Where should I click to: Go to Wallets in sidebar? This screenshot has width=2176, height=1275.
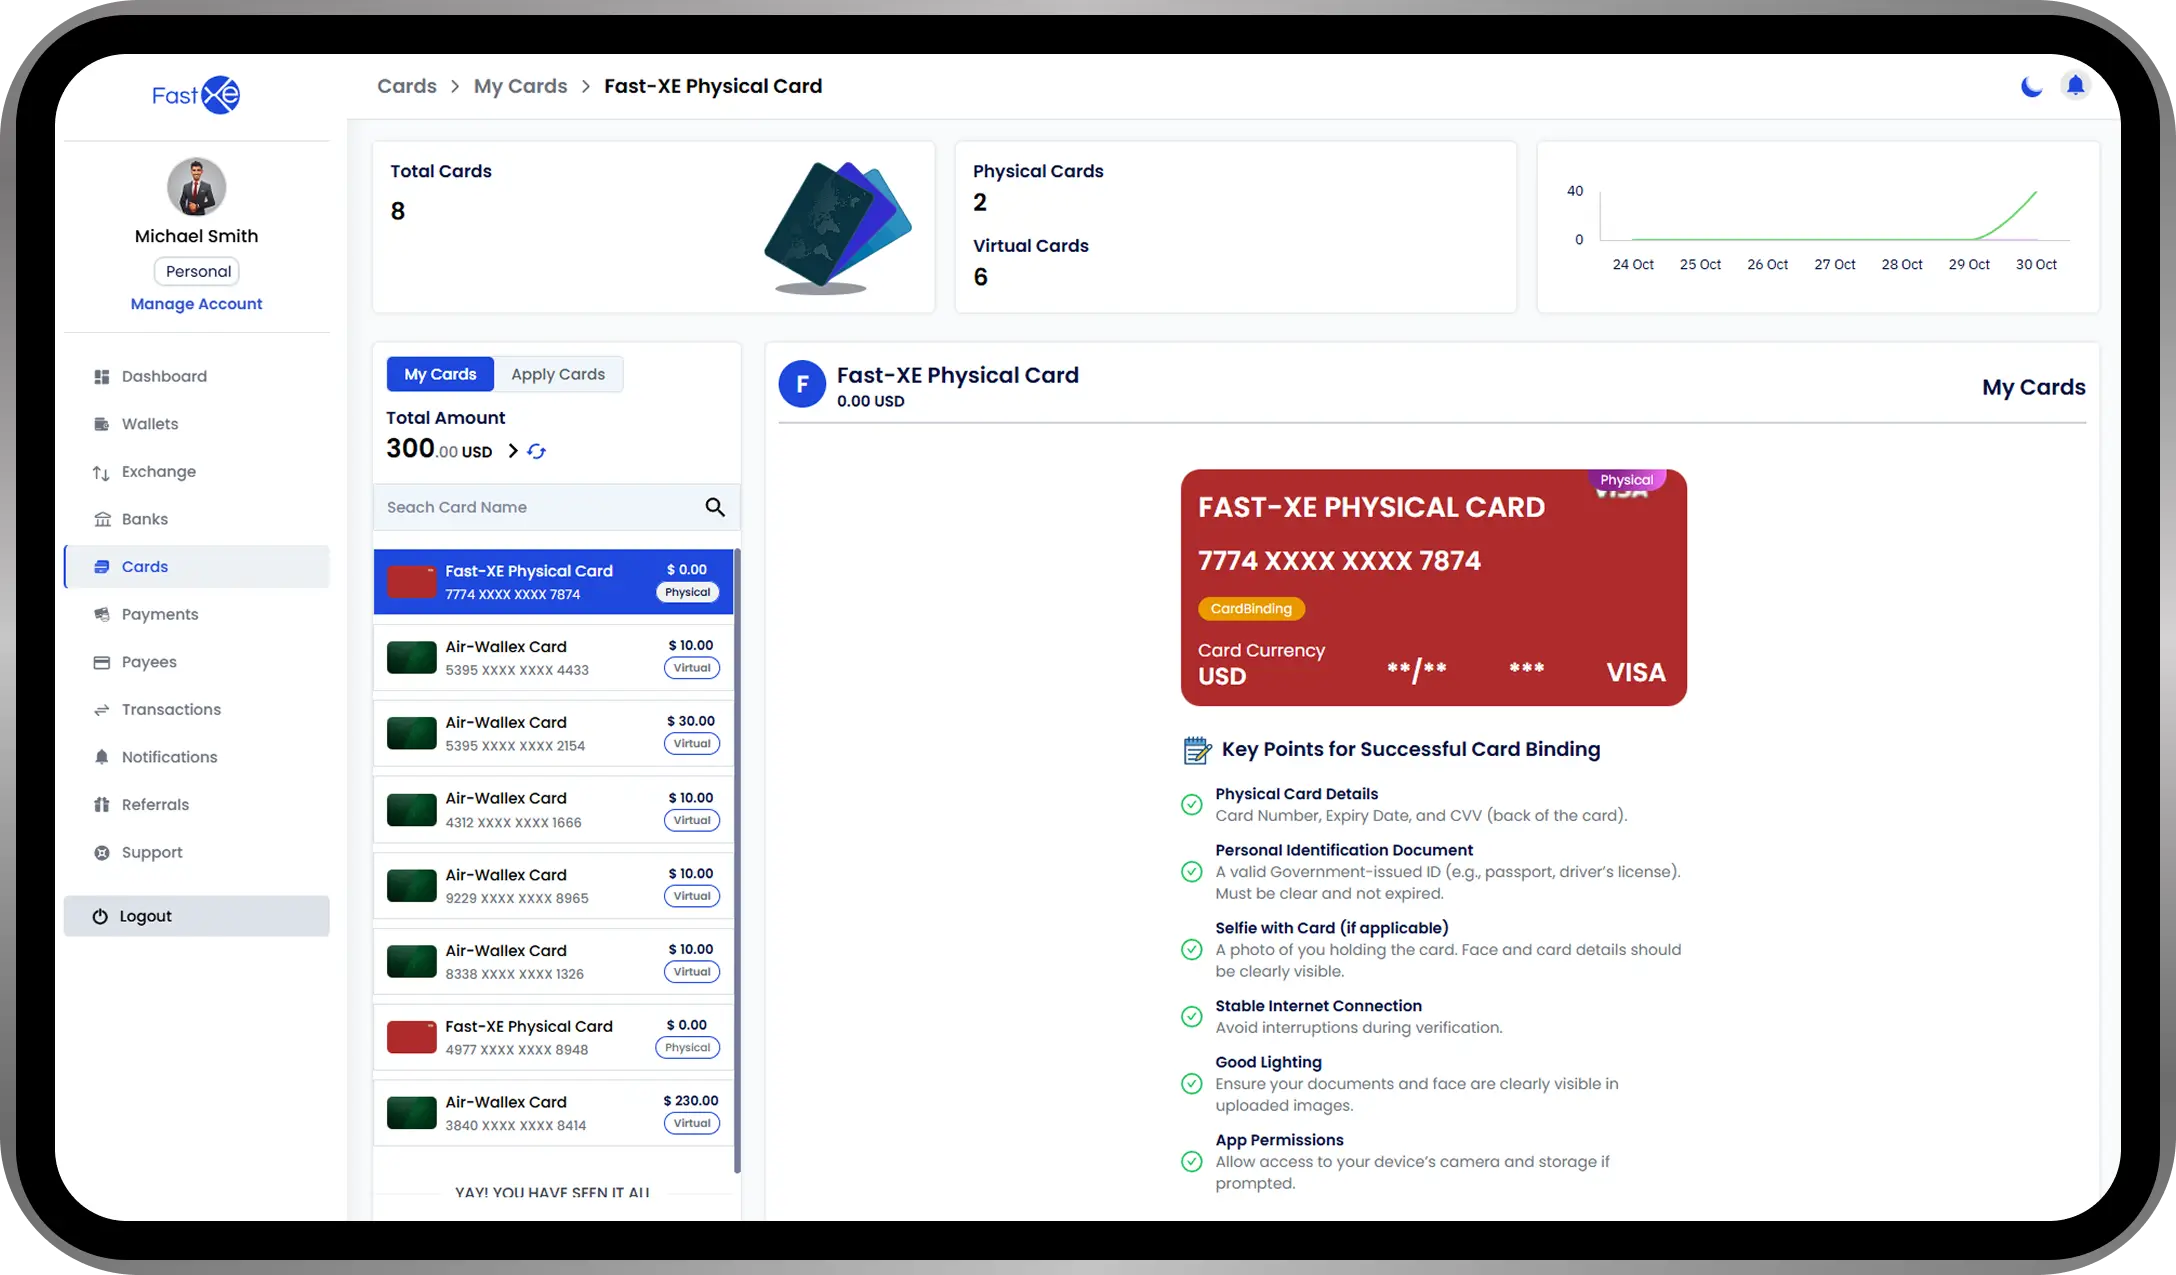[x=150, y=424]
